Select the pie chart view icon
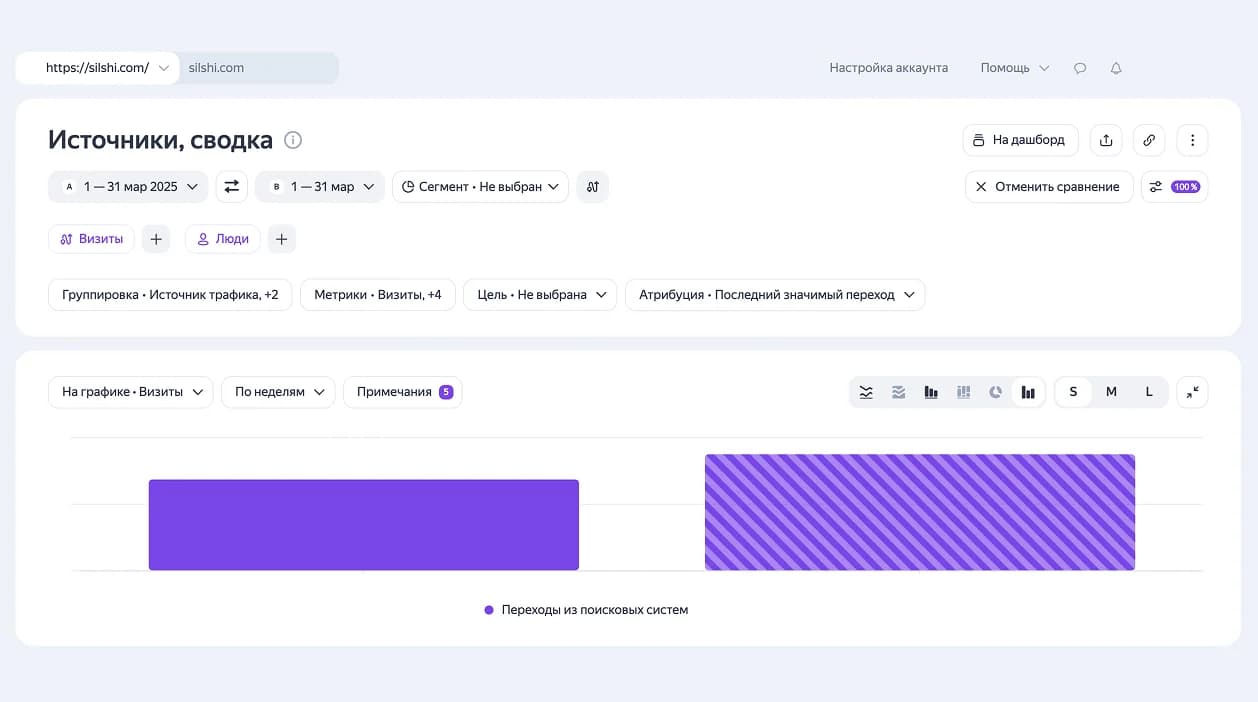This screenshot has width=1258, height=702. 995,392
